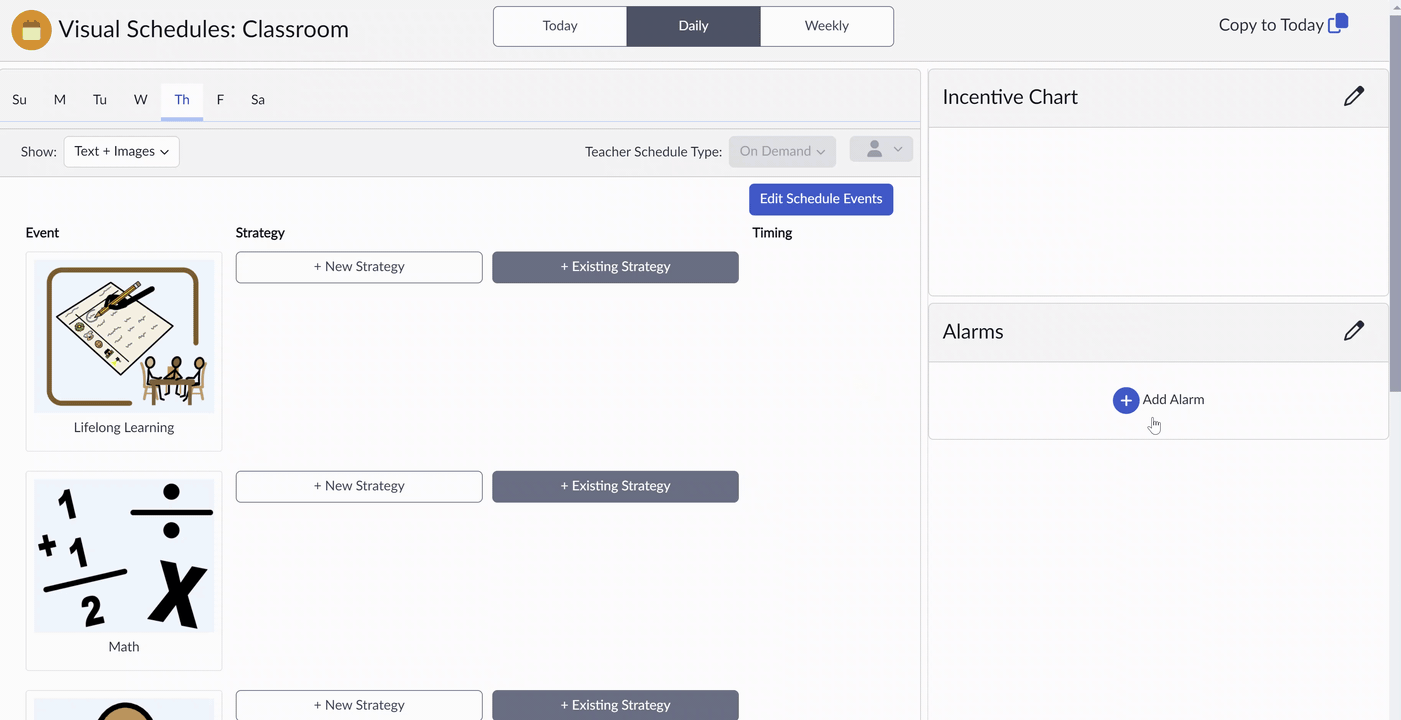Add Existing Strategy for Lifelong Learning
This screenshot has height=720, width=1401.
point(615,267)
